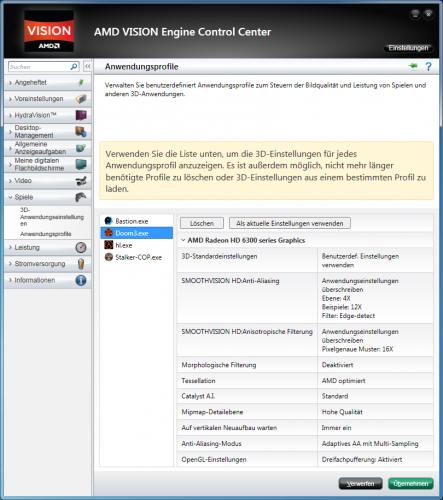Click the hl.exe profile icon

click(108, 245)
